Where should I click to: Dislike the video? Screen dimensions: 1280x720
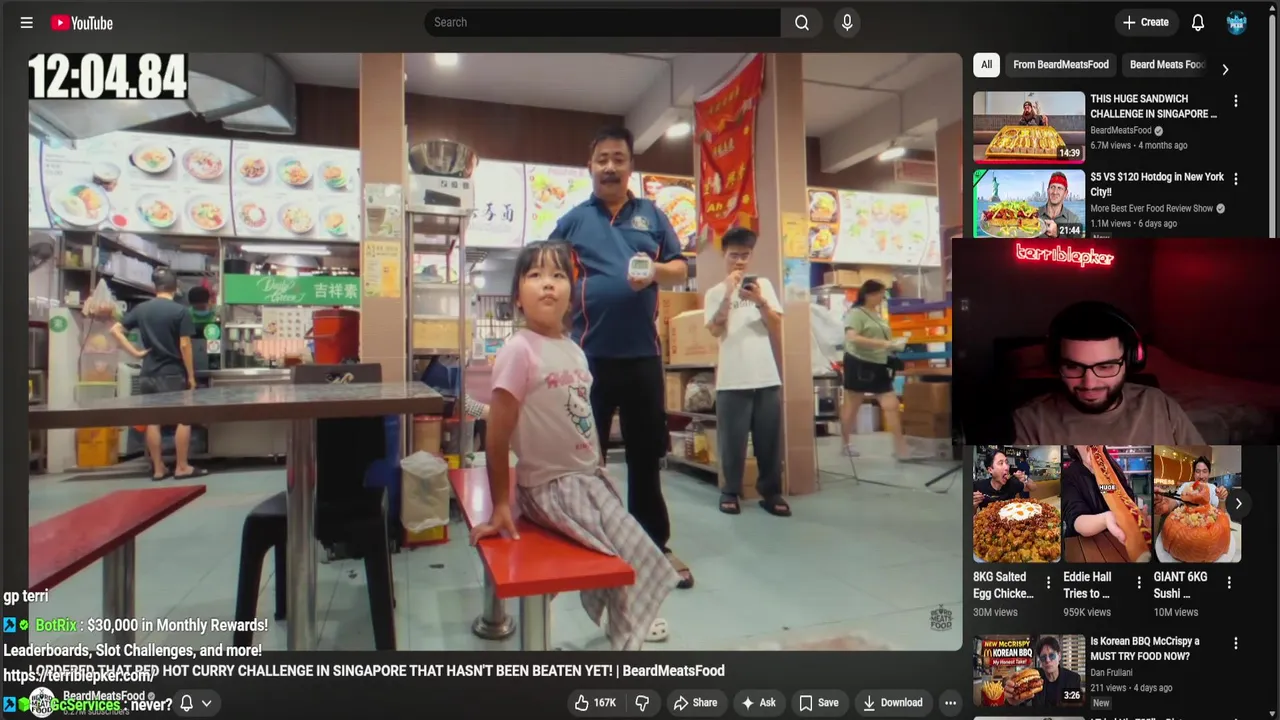[x=642, y=702]
